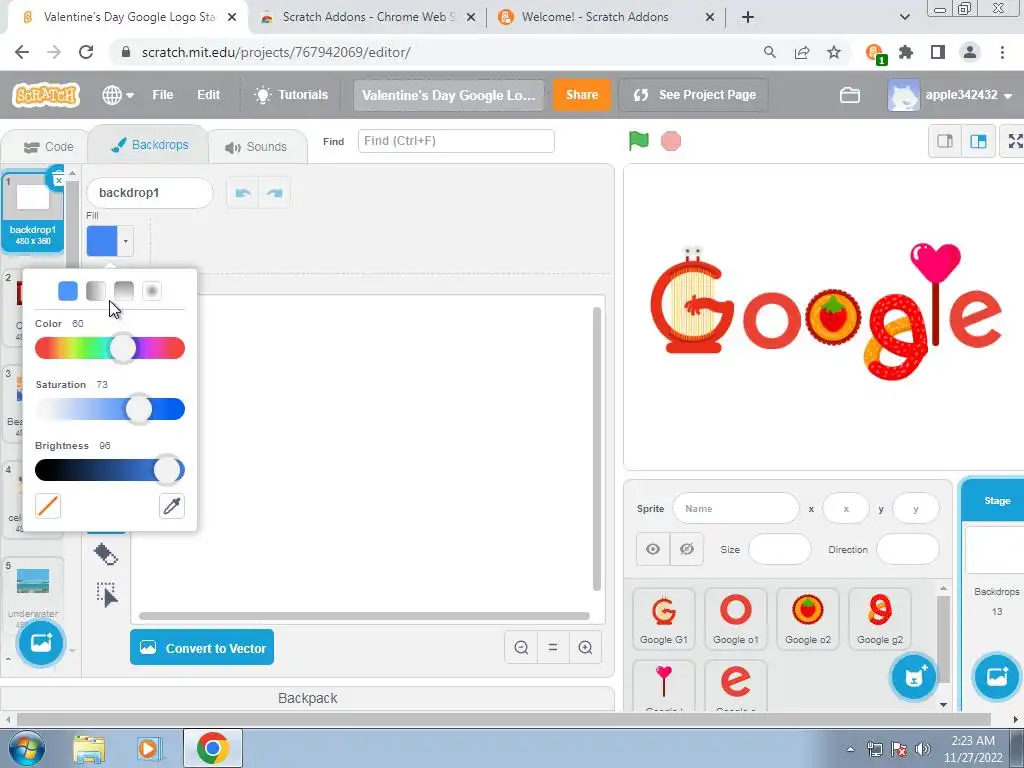
Task: Show sprite with the eye icon
Action: pyautogui.click(x=652, y=549)
